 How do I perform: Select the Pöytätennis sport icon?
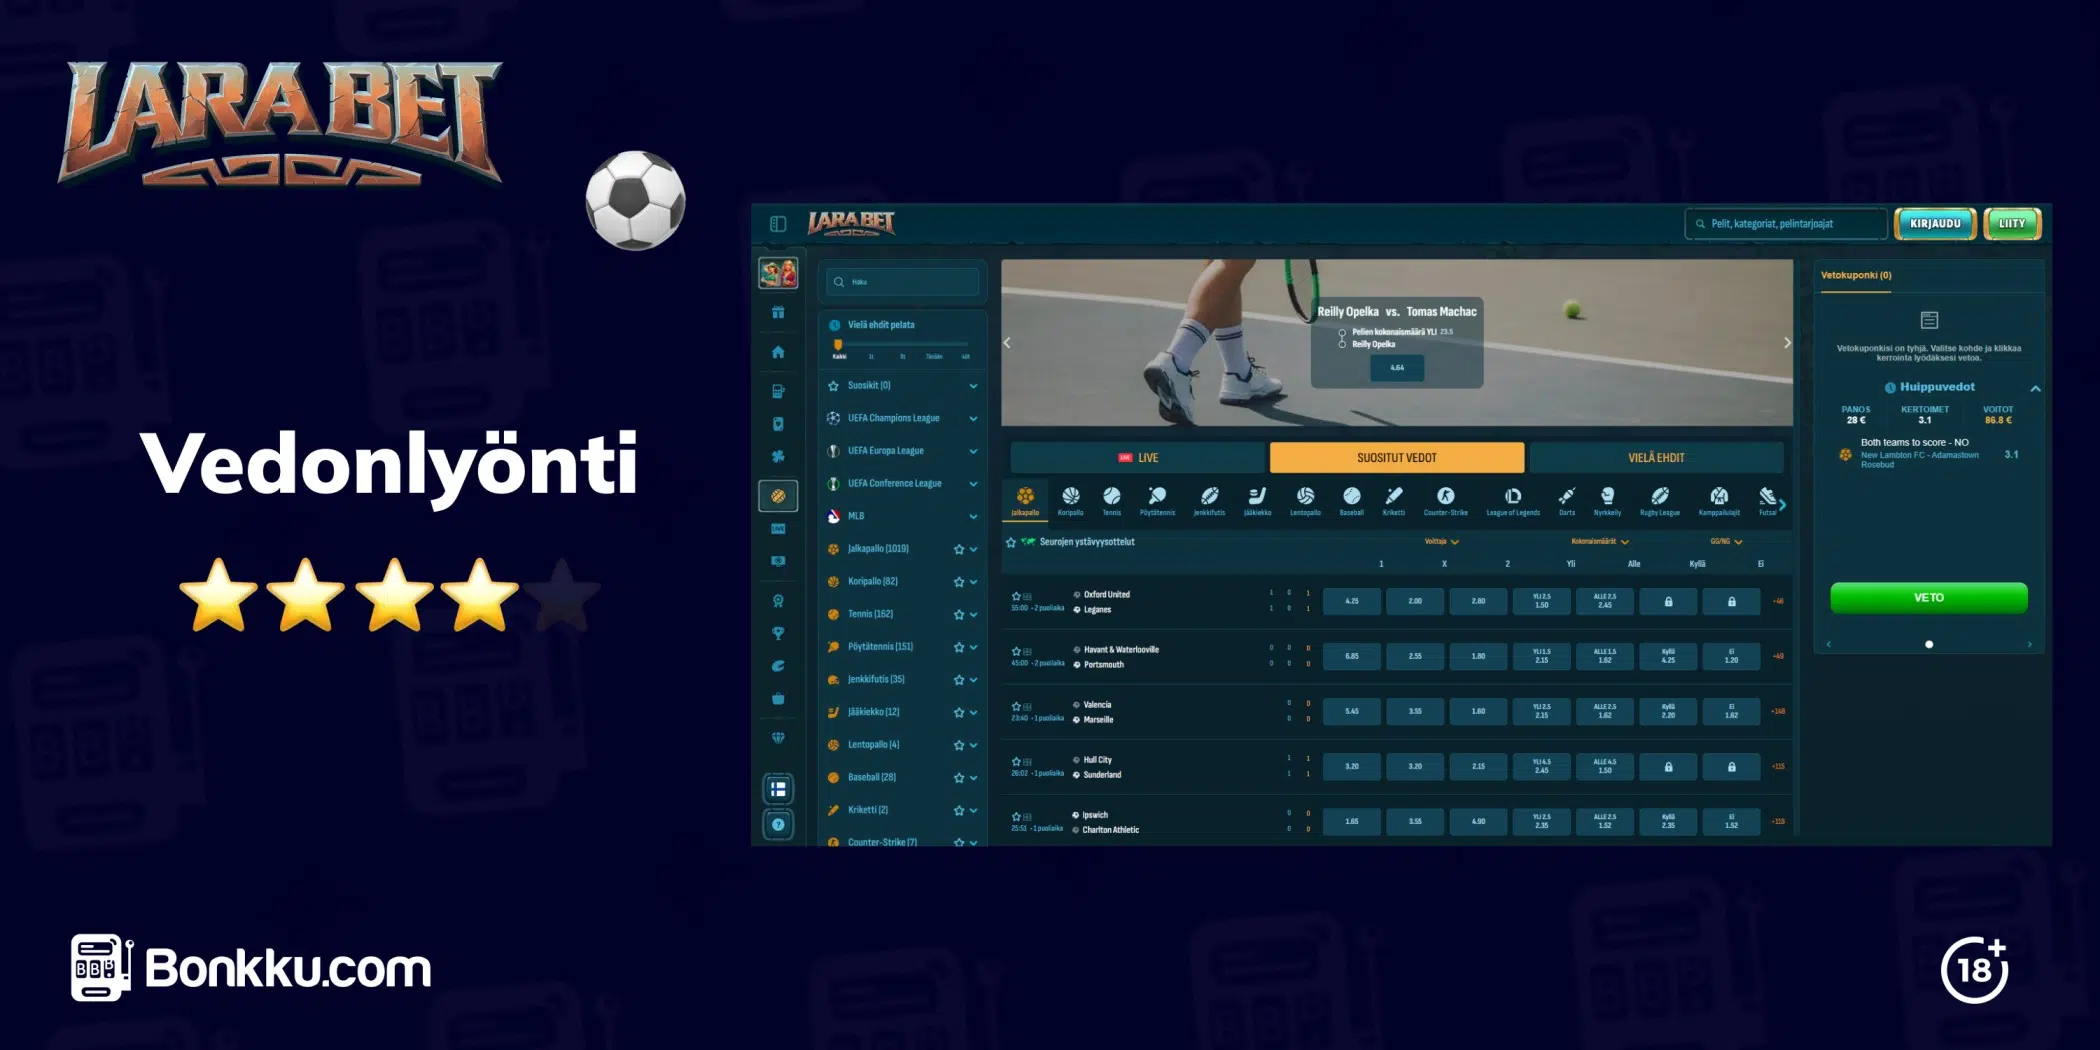coord(1157,501)
